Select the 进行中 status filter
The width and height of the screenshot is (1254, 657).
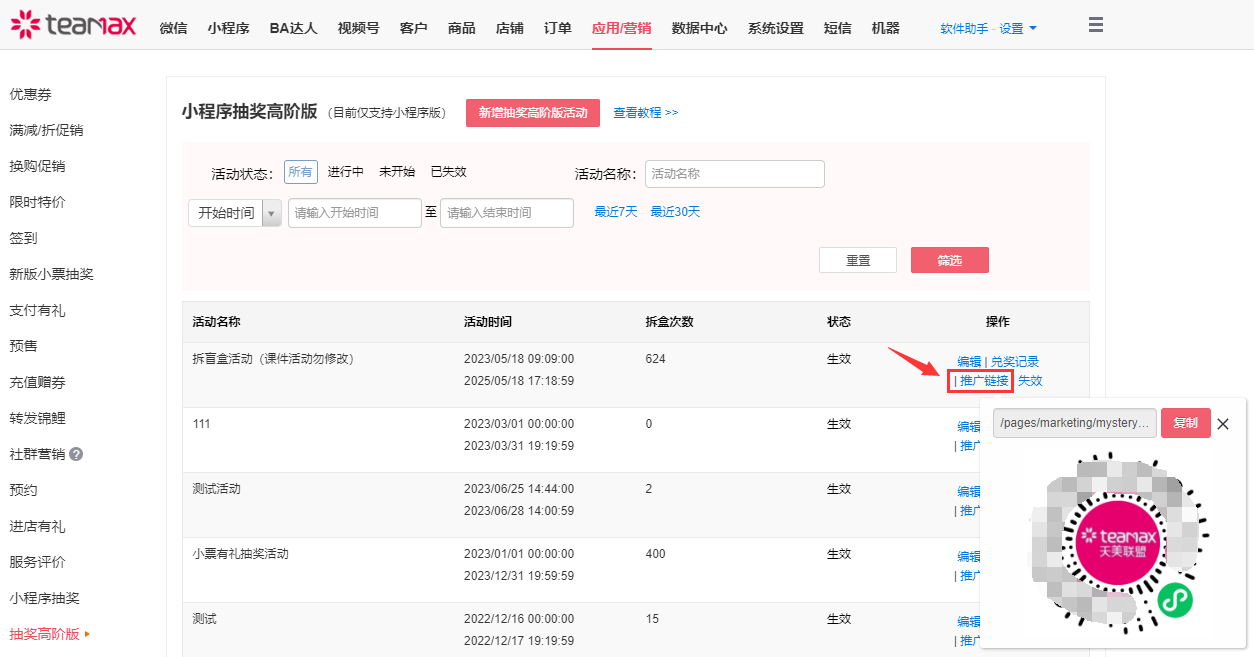(x=346, y=172)
